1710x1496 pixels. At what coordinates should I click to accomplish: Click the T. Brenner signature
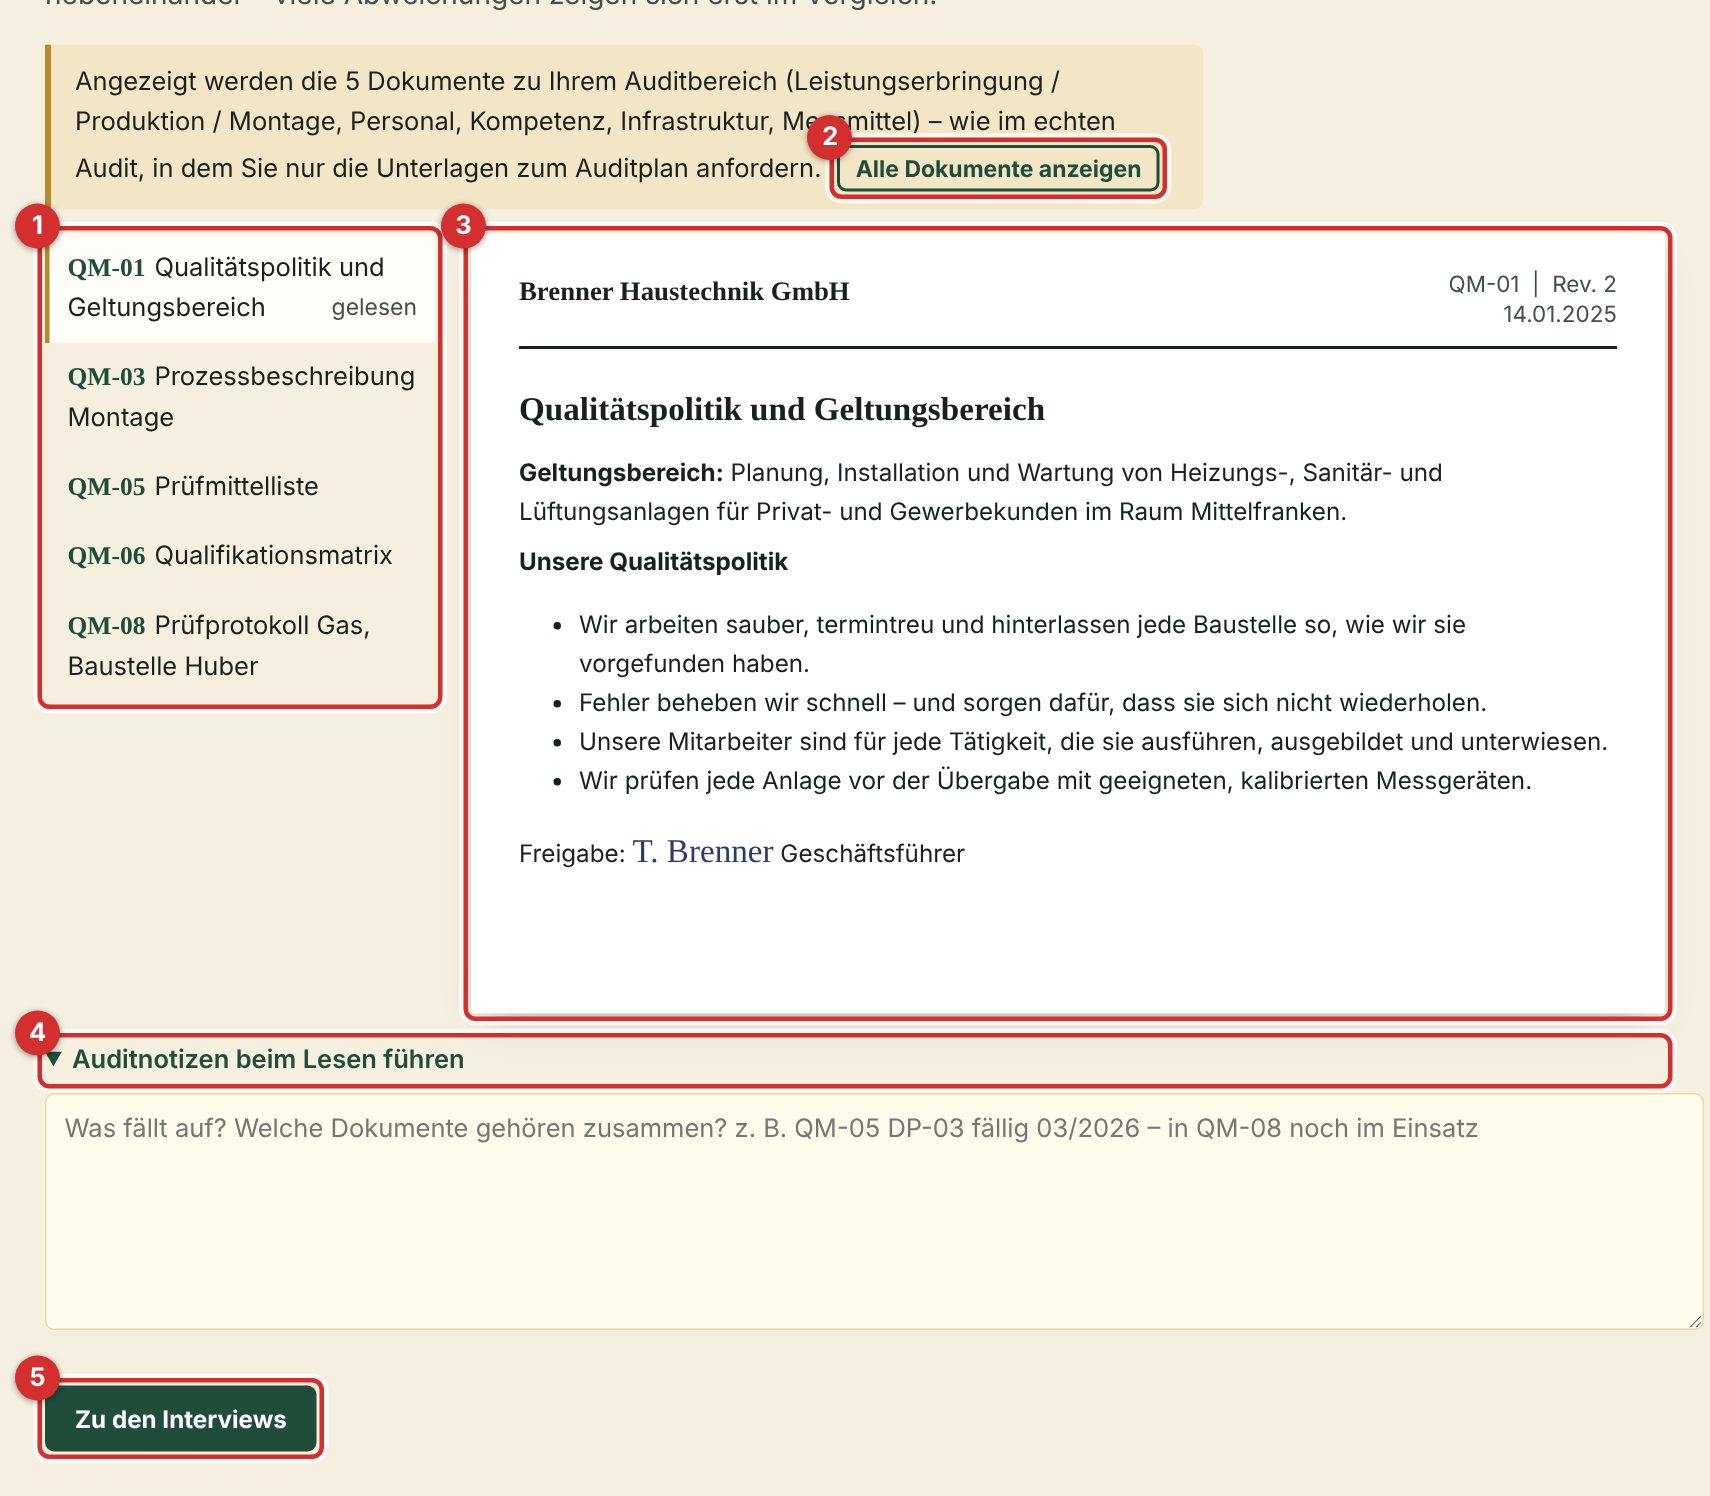point(703,851)
